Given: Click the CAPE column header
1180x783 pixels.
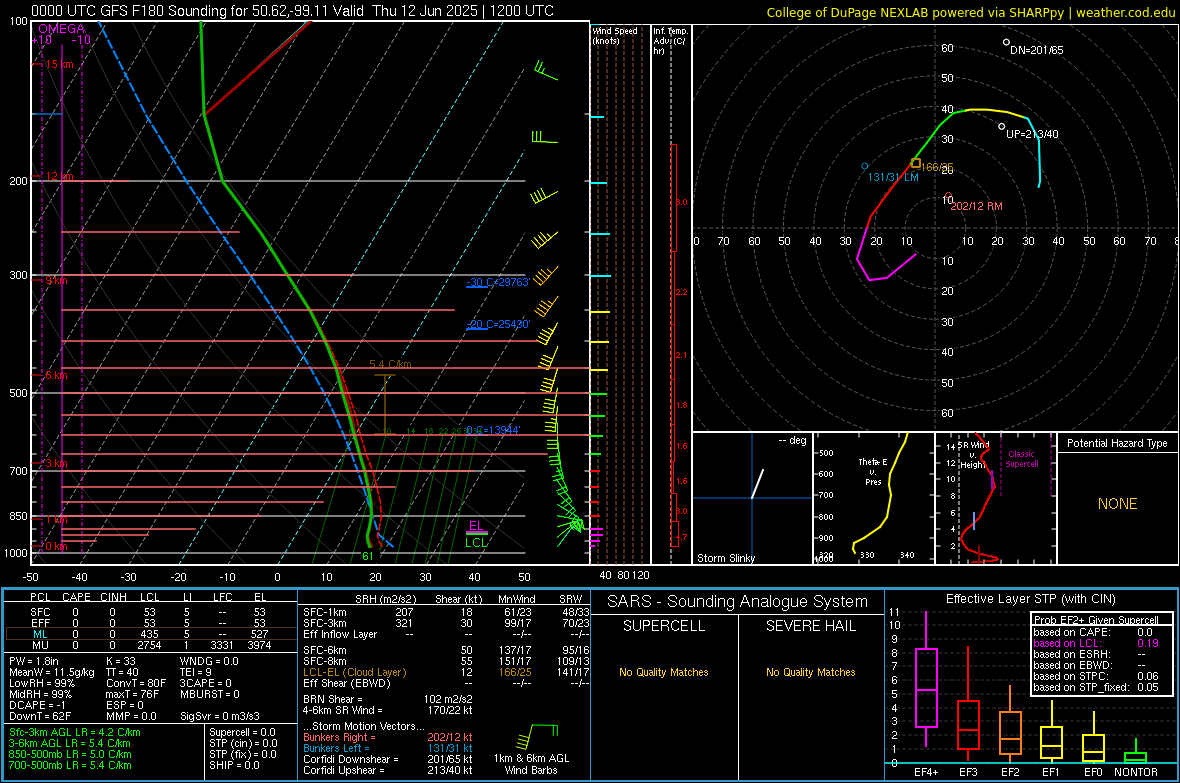Looking at the screenshot, I should [76, 597].
